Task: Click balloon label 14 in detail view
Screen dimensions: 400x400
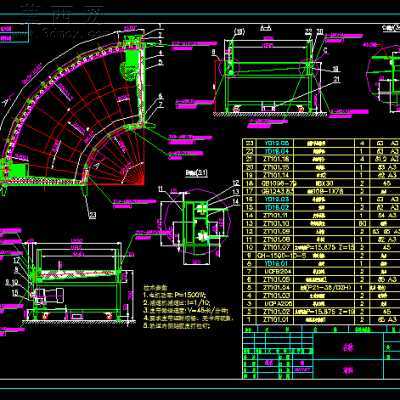Action: [x=236, y=201]
